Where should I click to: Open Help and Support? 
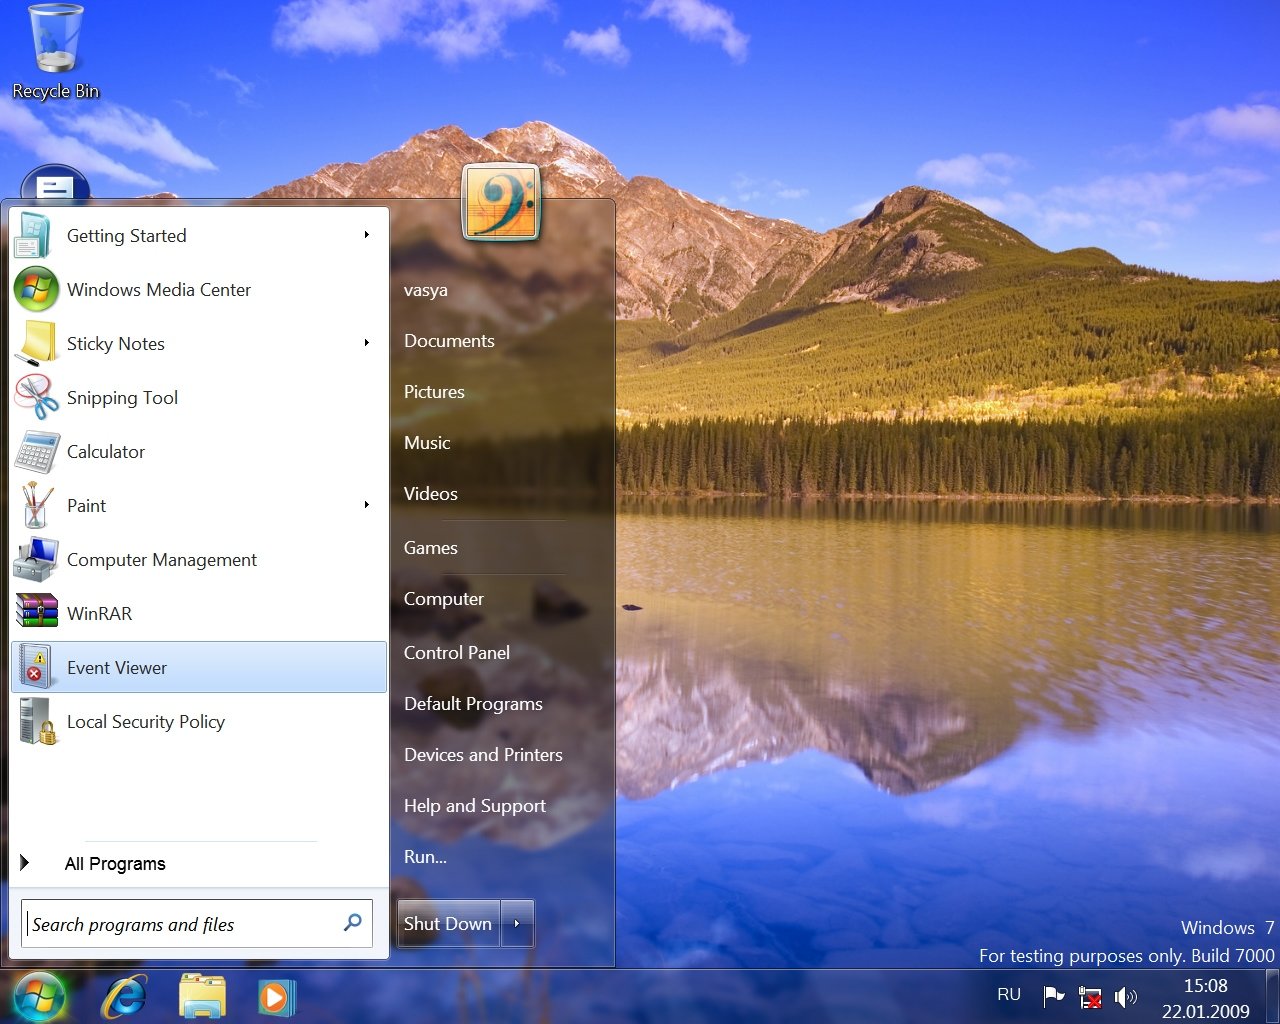(475, 806)
